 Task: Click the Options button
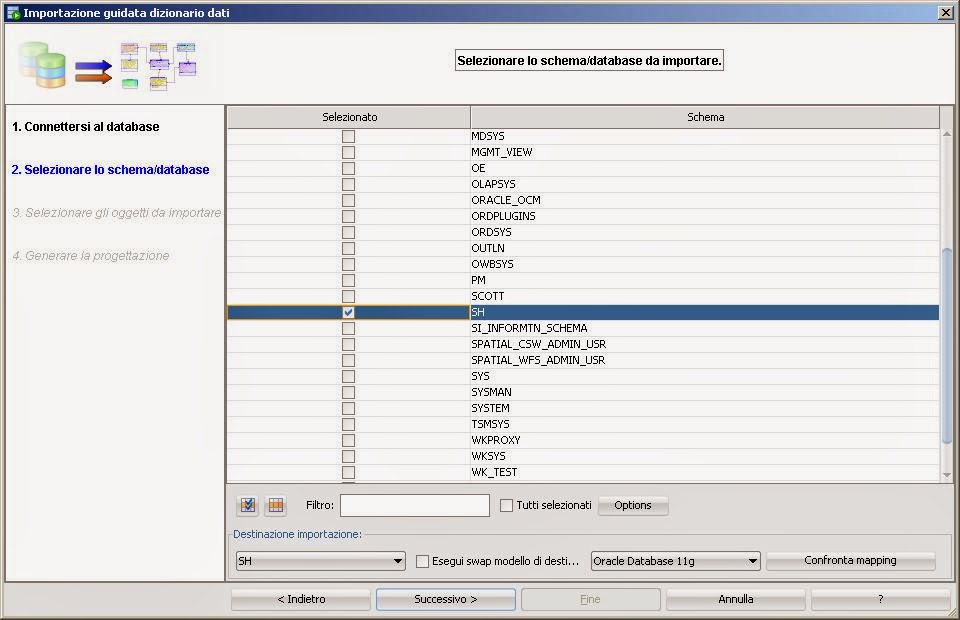[x=633, y=506]
